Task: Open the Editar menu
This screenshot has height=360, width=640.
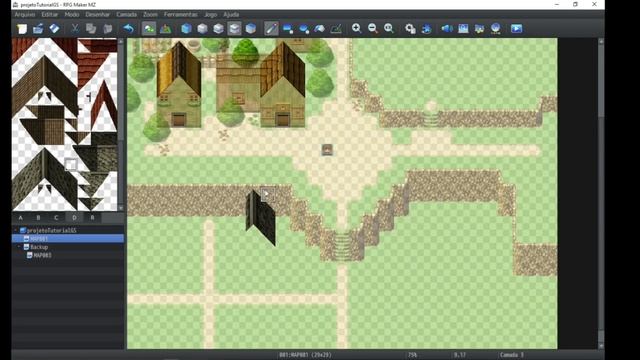Action: [49, 14]
